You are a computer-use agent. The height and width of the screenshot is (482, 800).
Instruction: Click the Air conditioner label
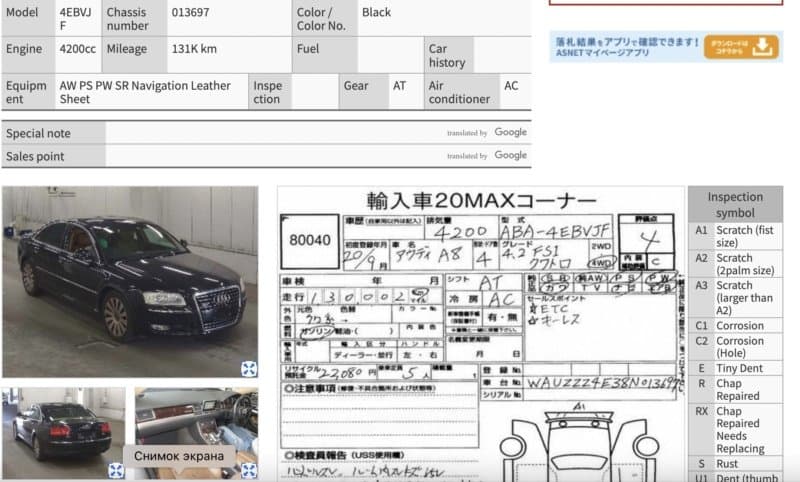[x=459, y=92]
